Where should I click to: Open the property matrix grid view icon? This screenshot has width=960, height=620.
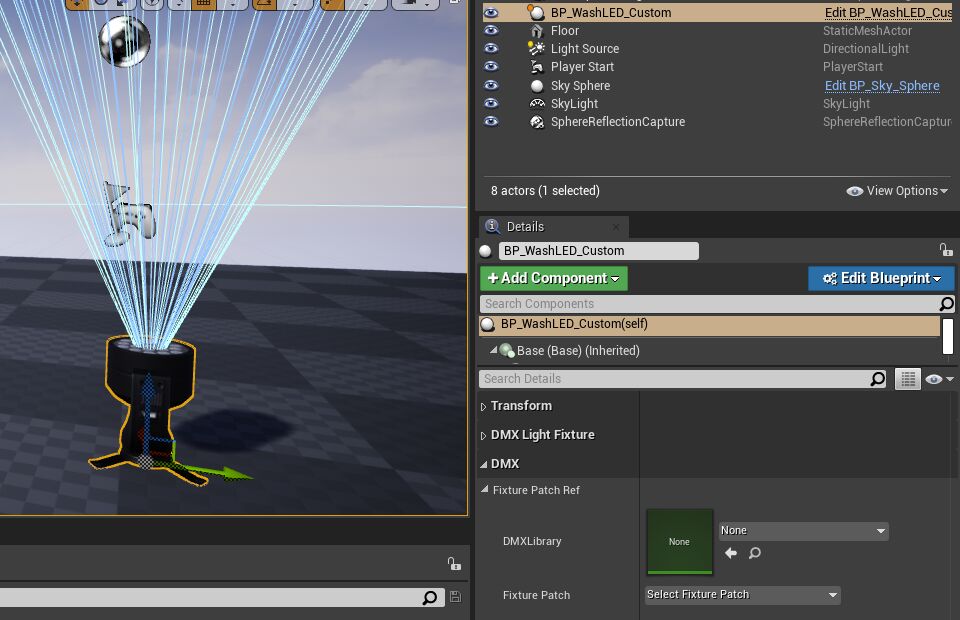[x=908, y=379]
